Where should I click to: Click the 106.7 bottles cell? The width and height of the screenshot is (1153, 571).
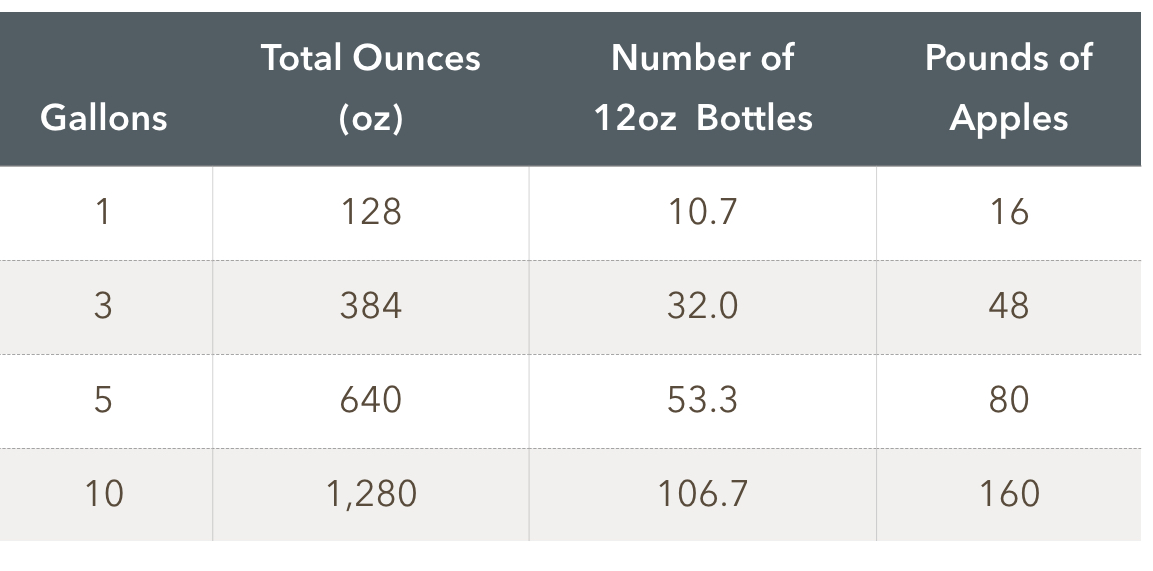(703, 494)
